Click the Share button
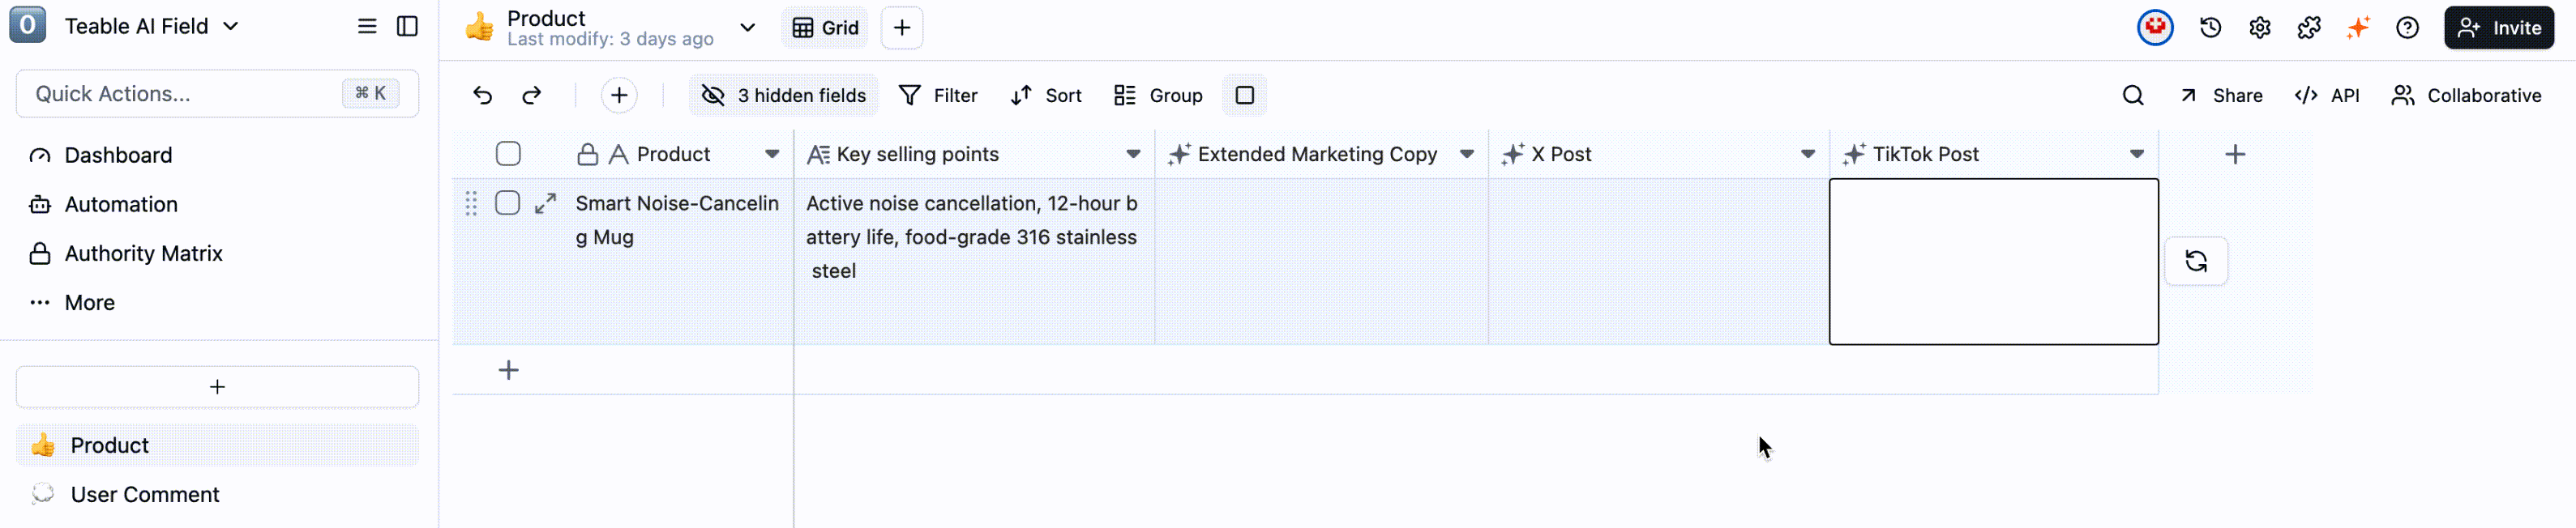This screenshot has width=2576, height=528. [2220, 95]
